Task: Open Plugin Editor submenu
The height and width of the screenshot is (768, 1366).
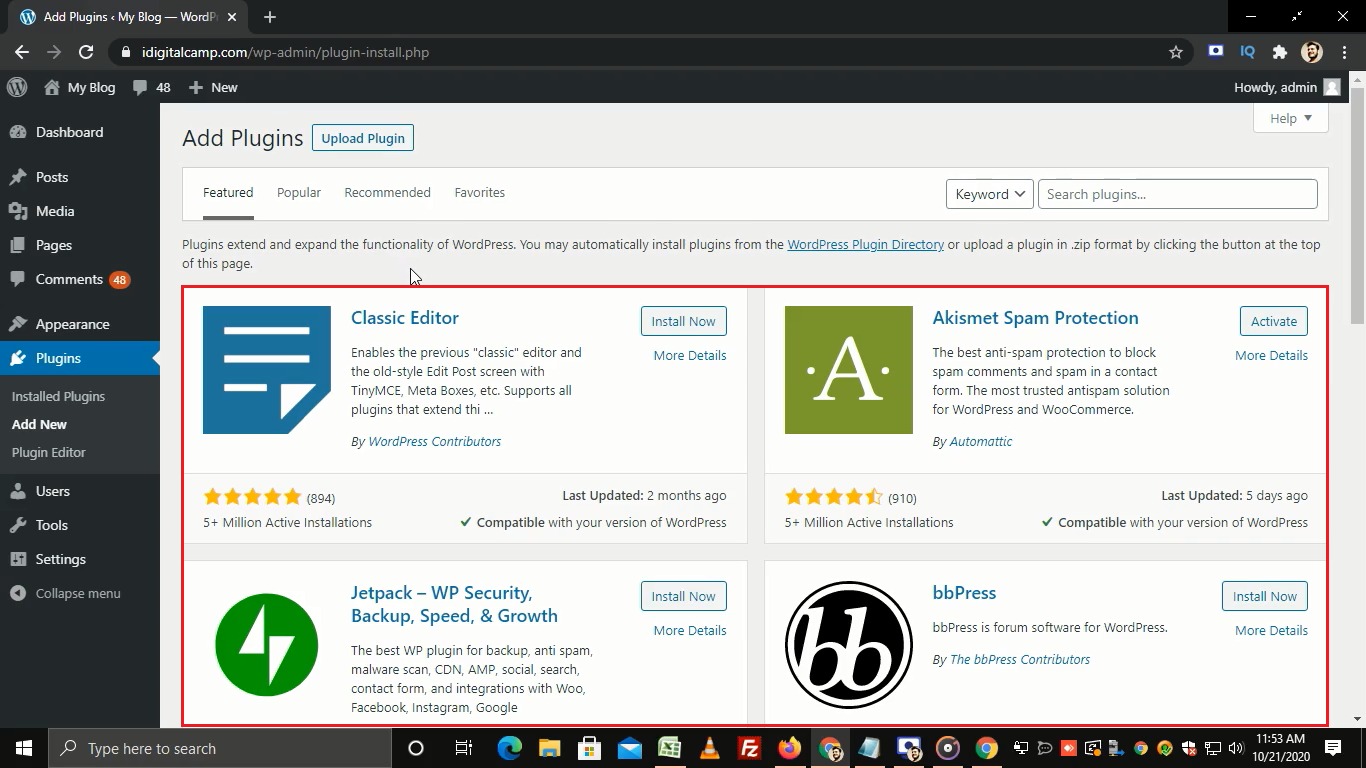Action: [48, 452]
